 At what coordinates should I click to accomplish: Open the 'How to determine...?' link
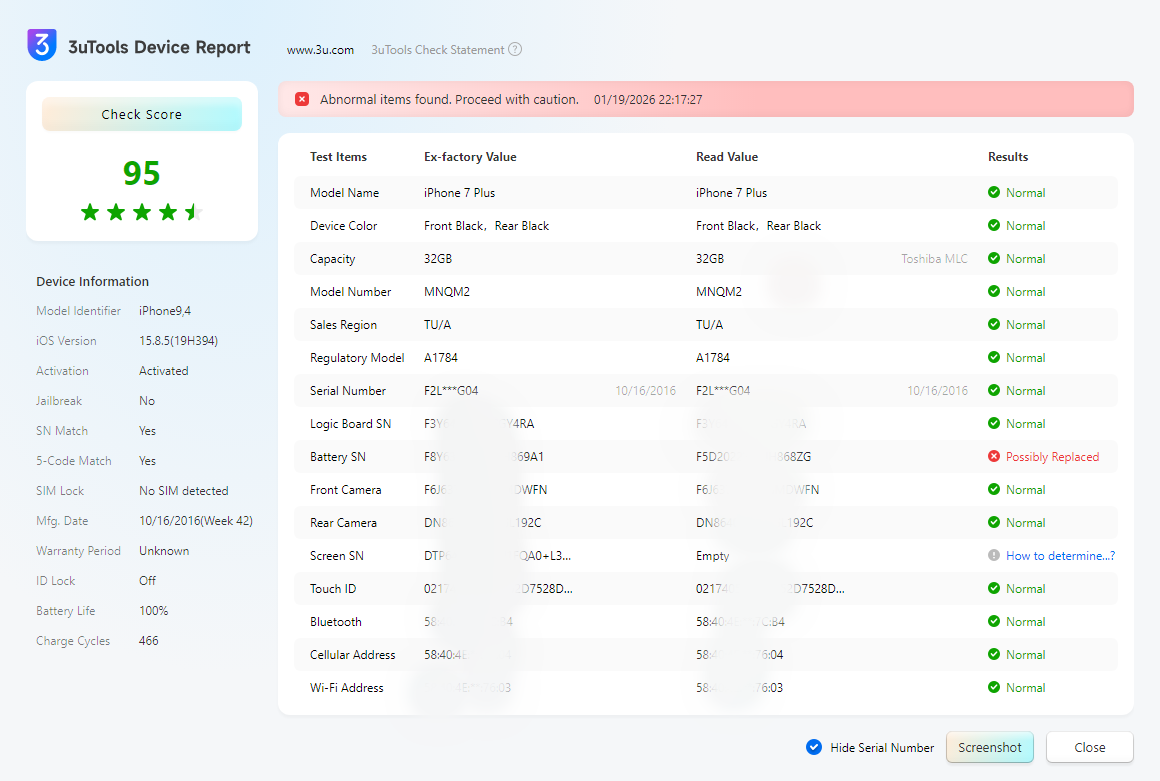click(1060, 556)
